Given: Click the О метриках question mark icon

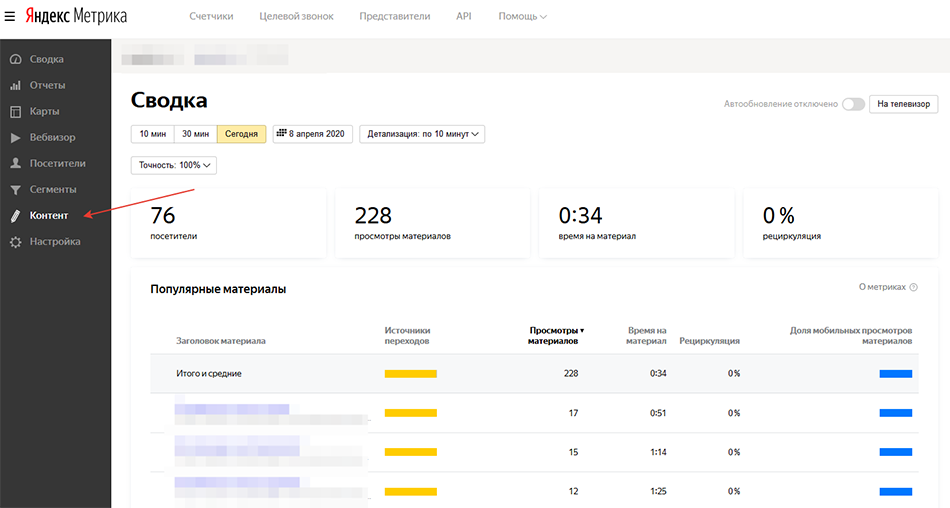Looking at the screenshot, I should pyautogui.click(x=914, y=287).
